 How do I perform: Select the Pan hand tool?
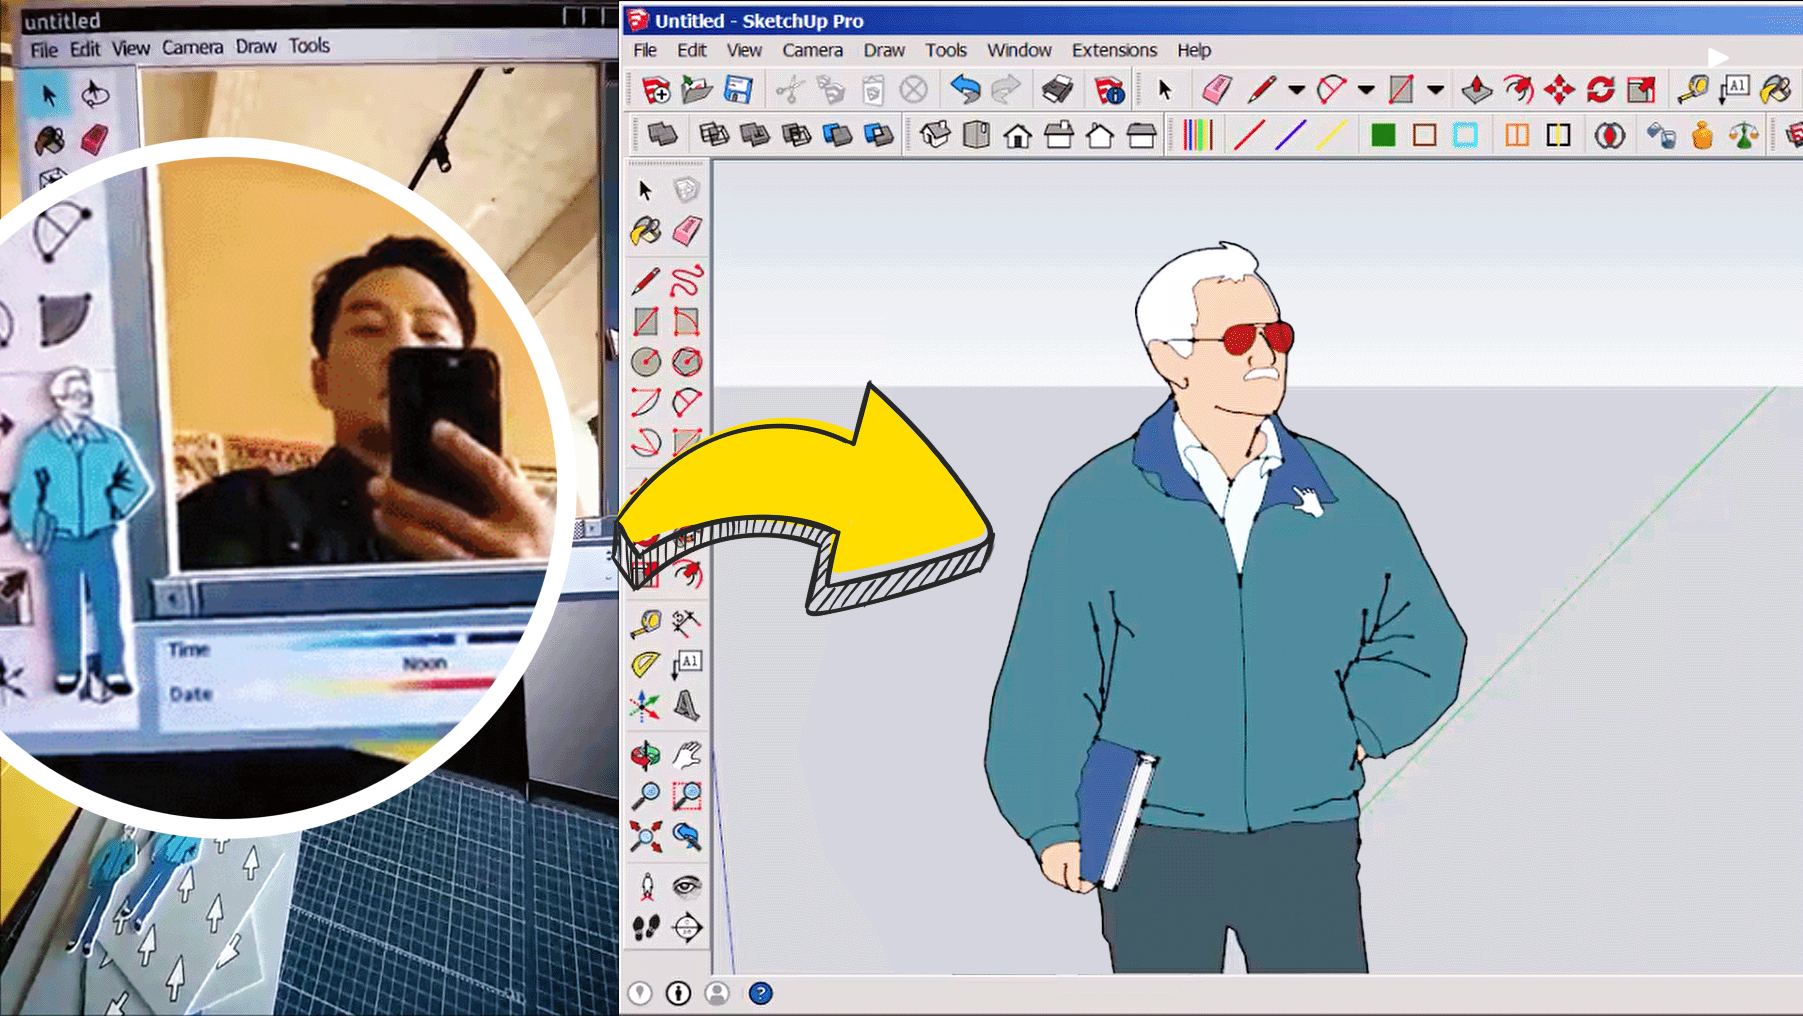687,754
